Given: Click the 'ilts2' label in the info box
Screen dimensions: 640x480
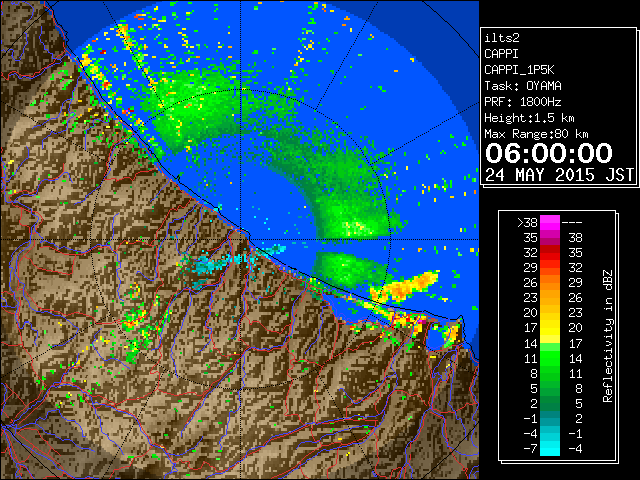Looking at the screenshot, I should 502,38.
